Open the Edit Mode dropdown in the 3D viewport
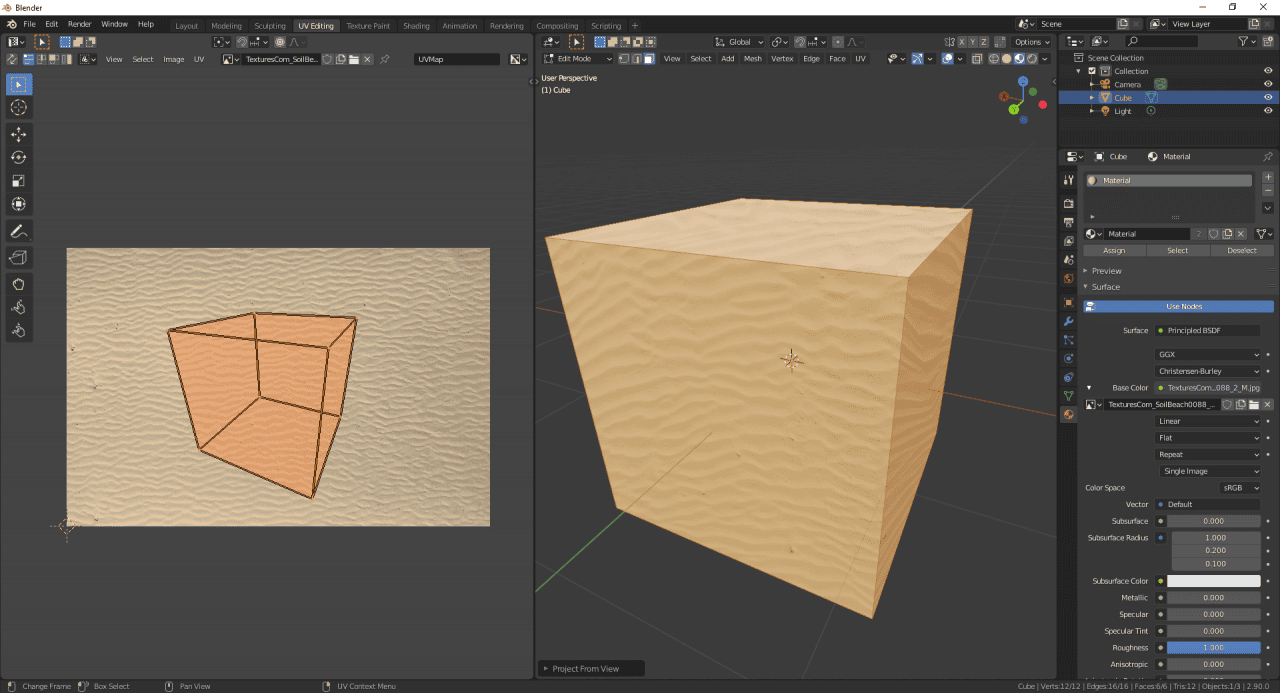Screen dimensions: 1280x693 pos(578,58)
